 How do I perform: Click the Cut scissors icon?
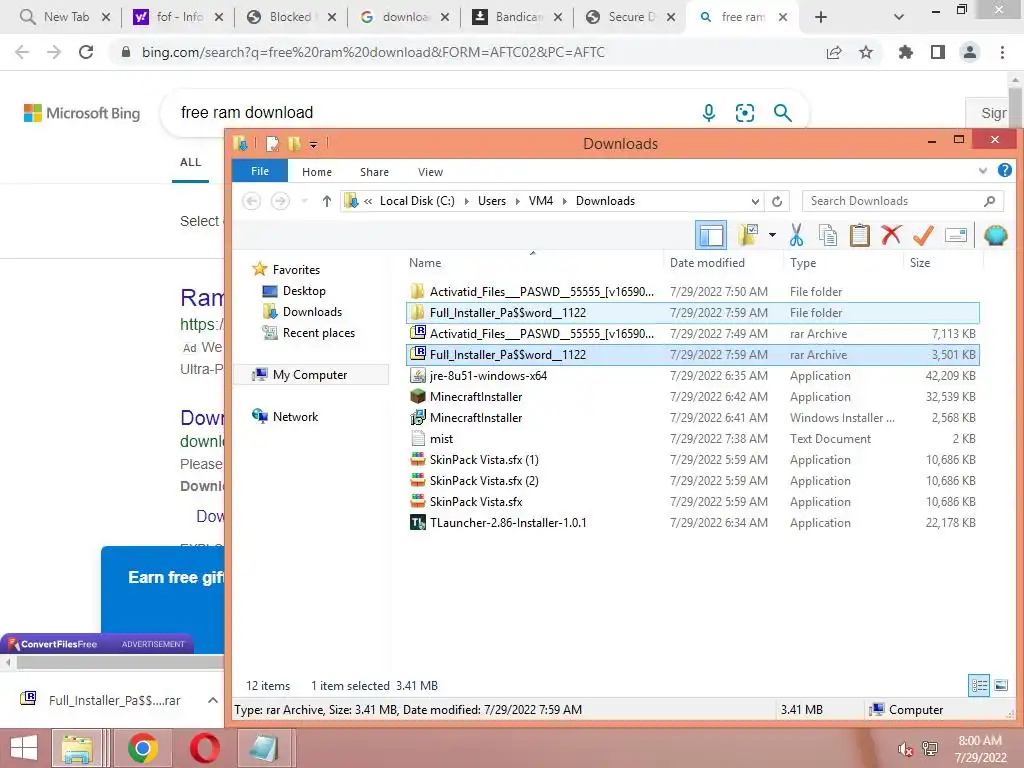796,235
